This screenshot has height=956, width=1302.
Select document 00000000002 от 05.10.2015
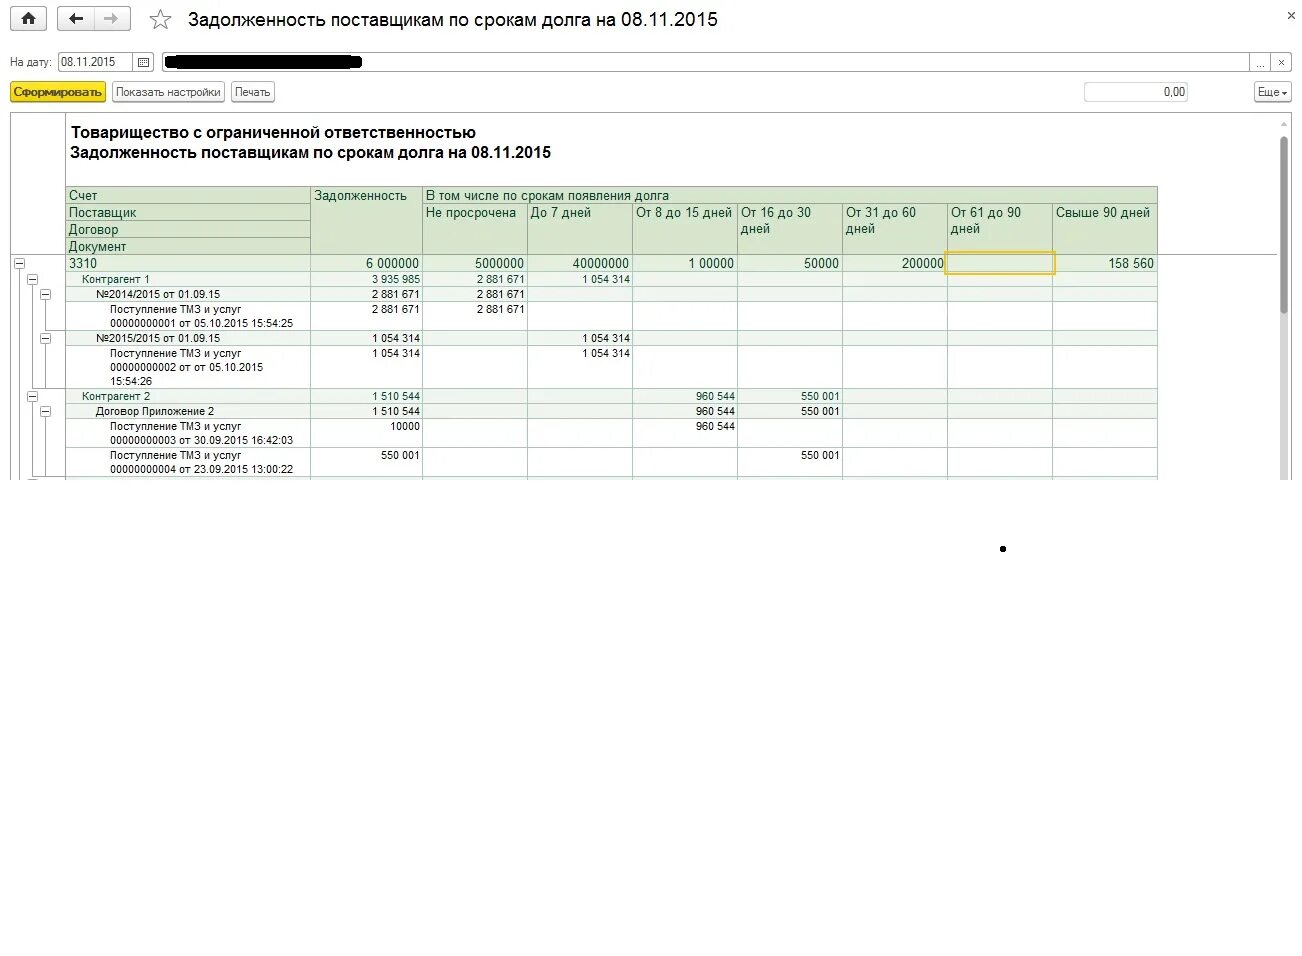click(x=187, y=367)
